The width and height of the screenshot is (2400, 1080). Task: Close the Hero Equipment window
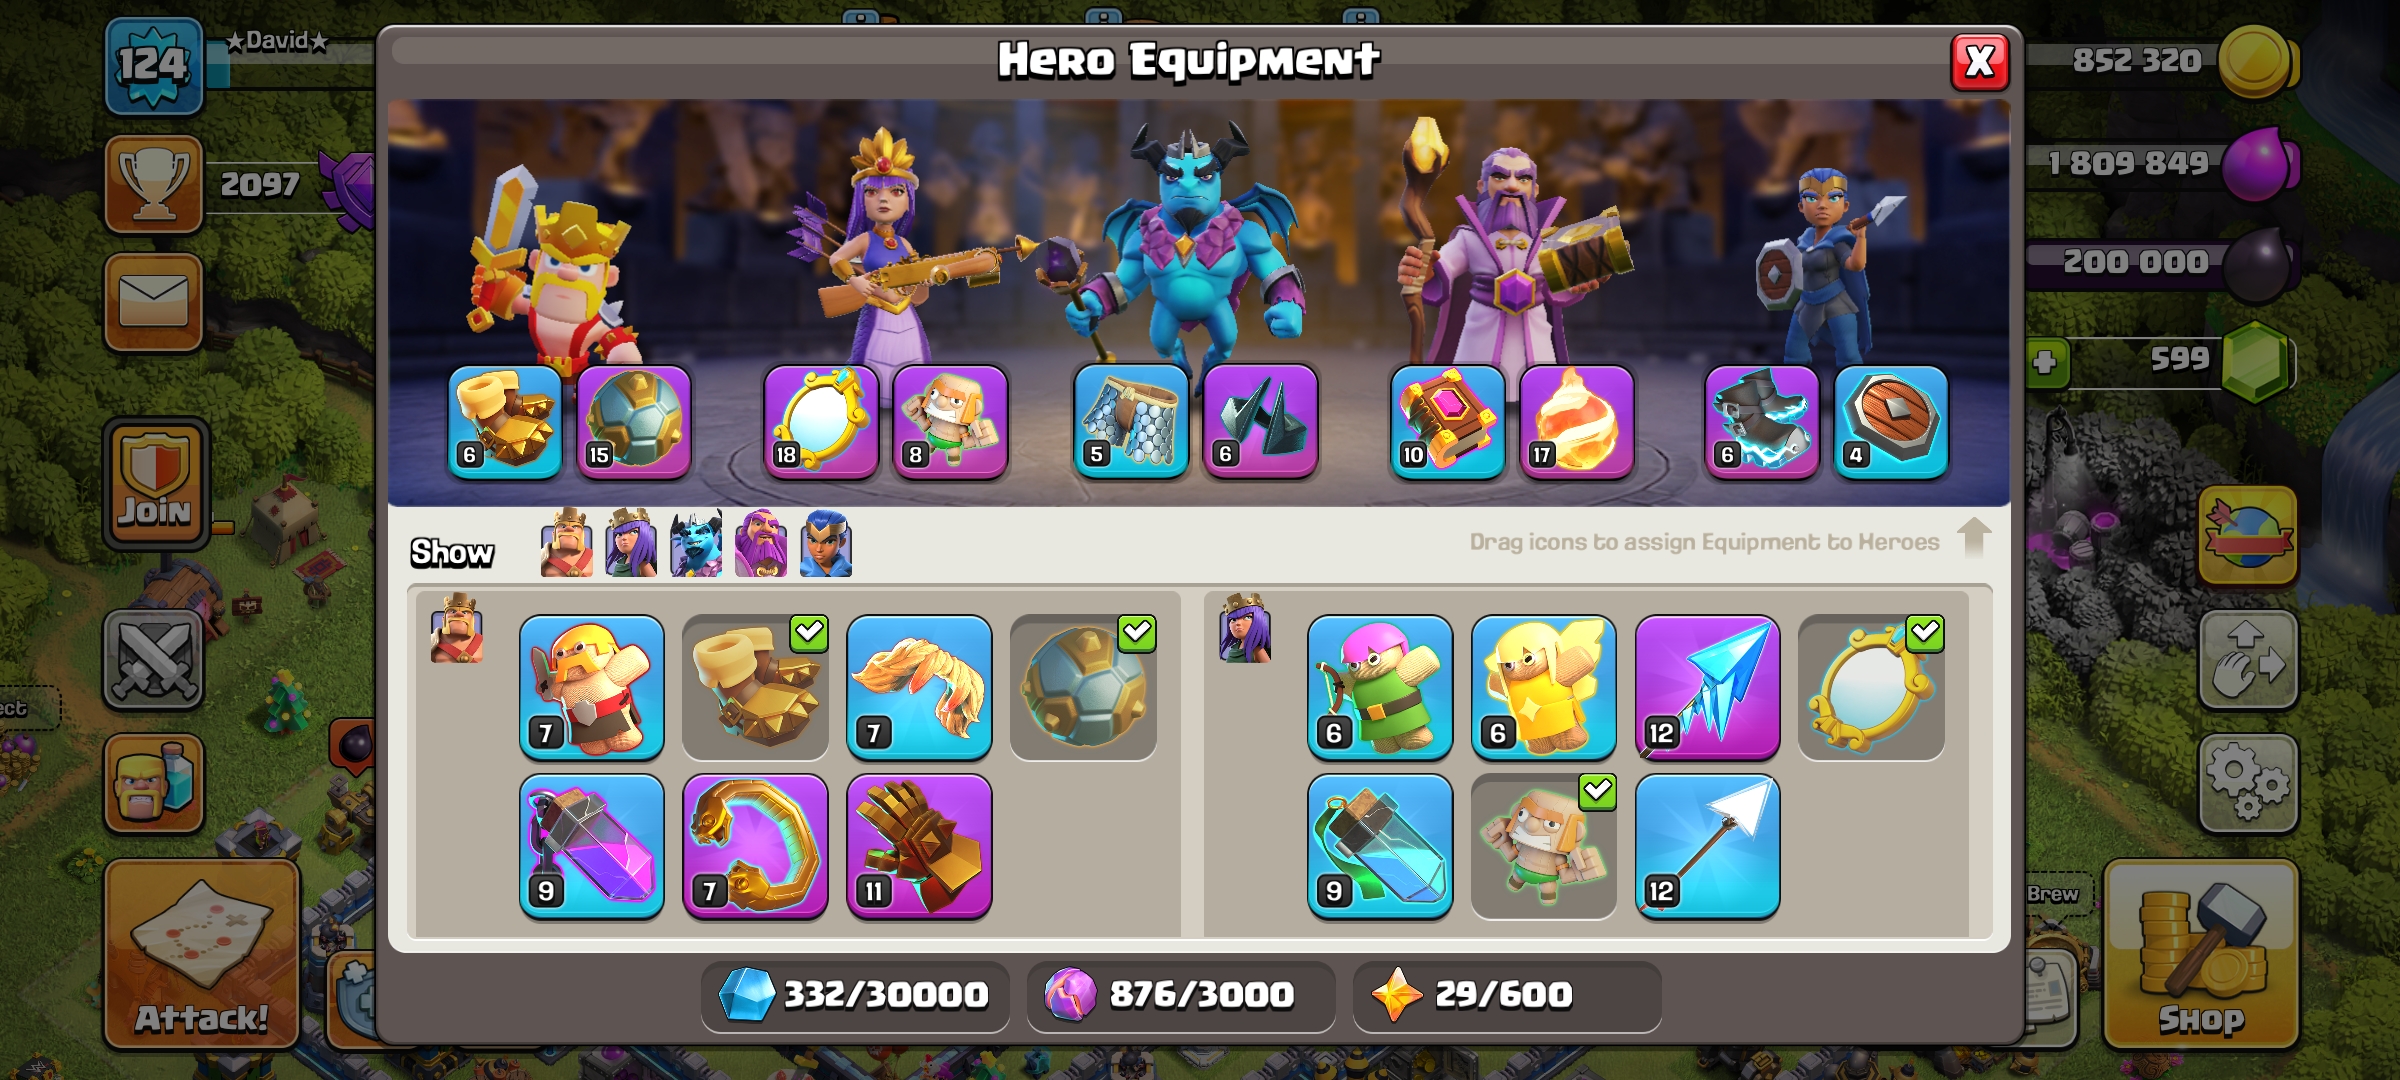pos(1980,62)
